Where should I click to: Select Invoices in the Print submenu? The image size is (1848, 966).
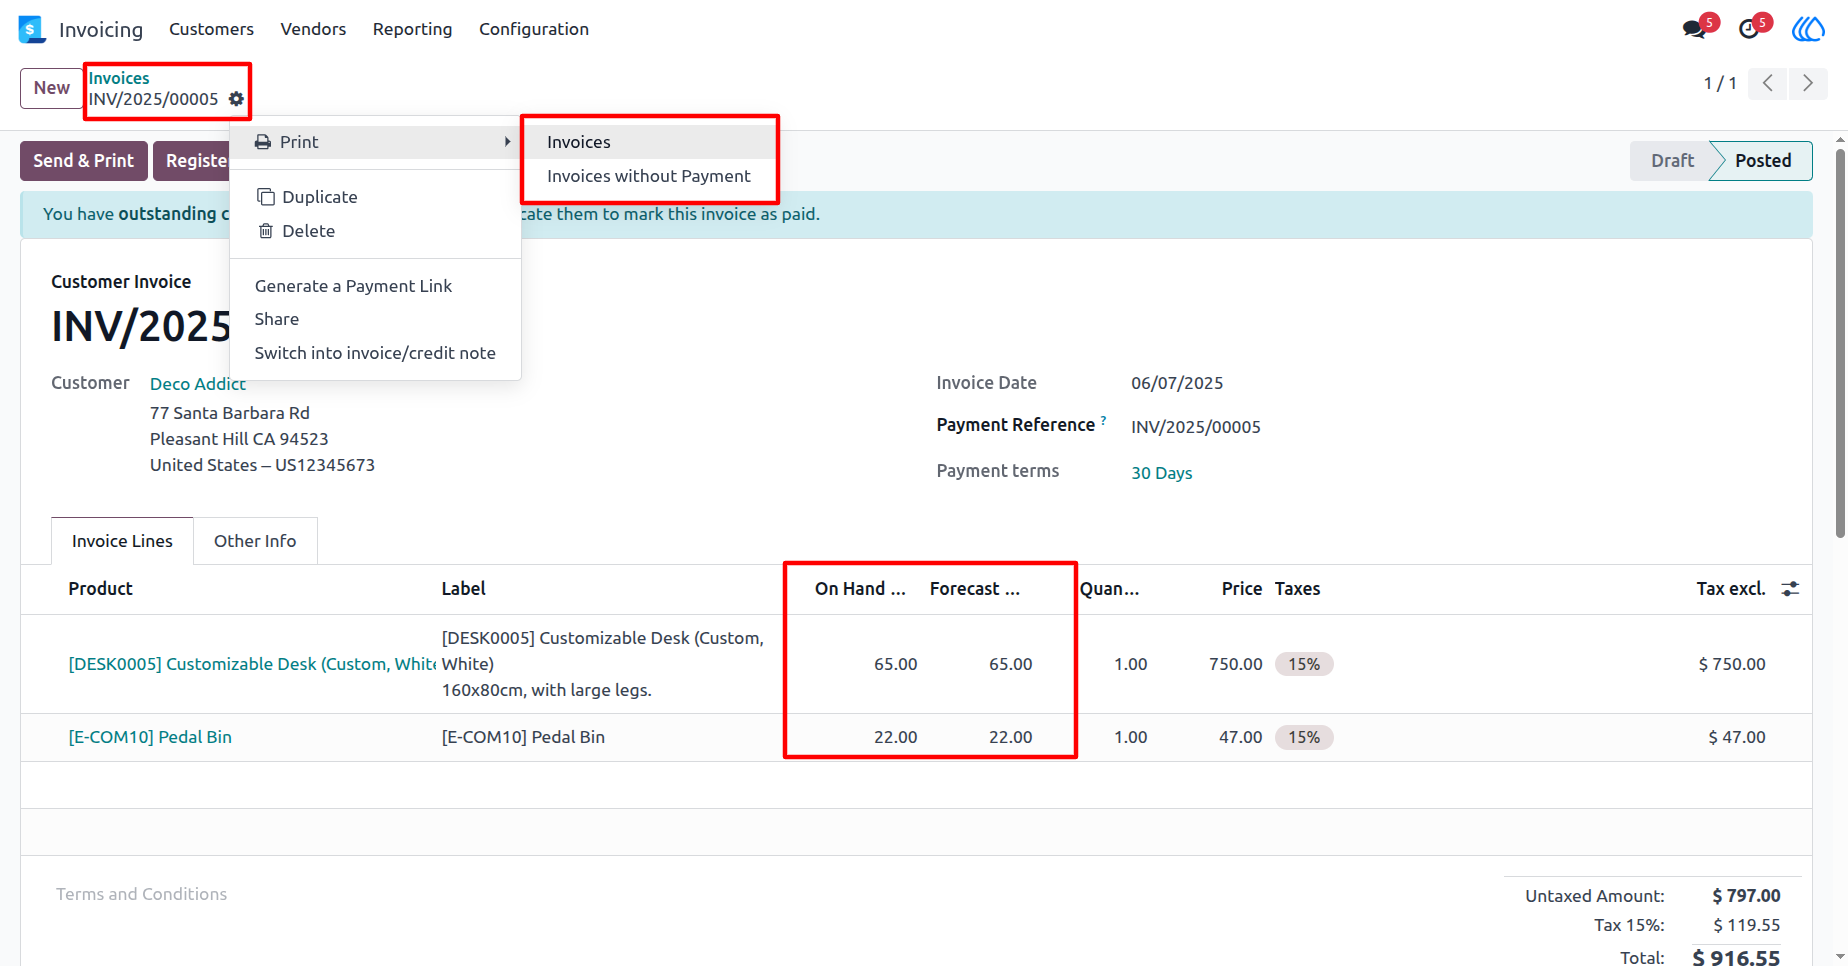649,142
